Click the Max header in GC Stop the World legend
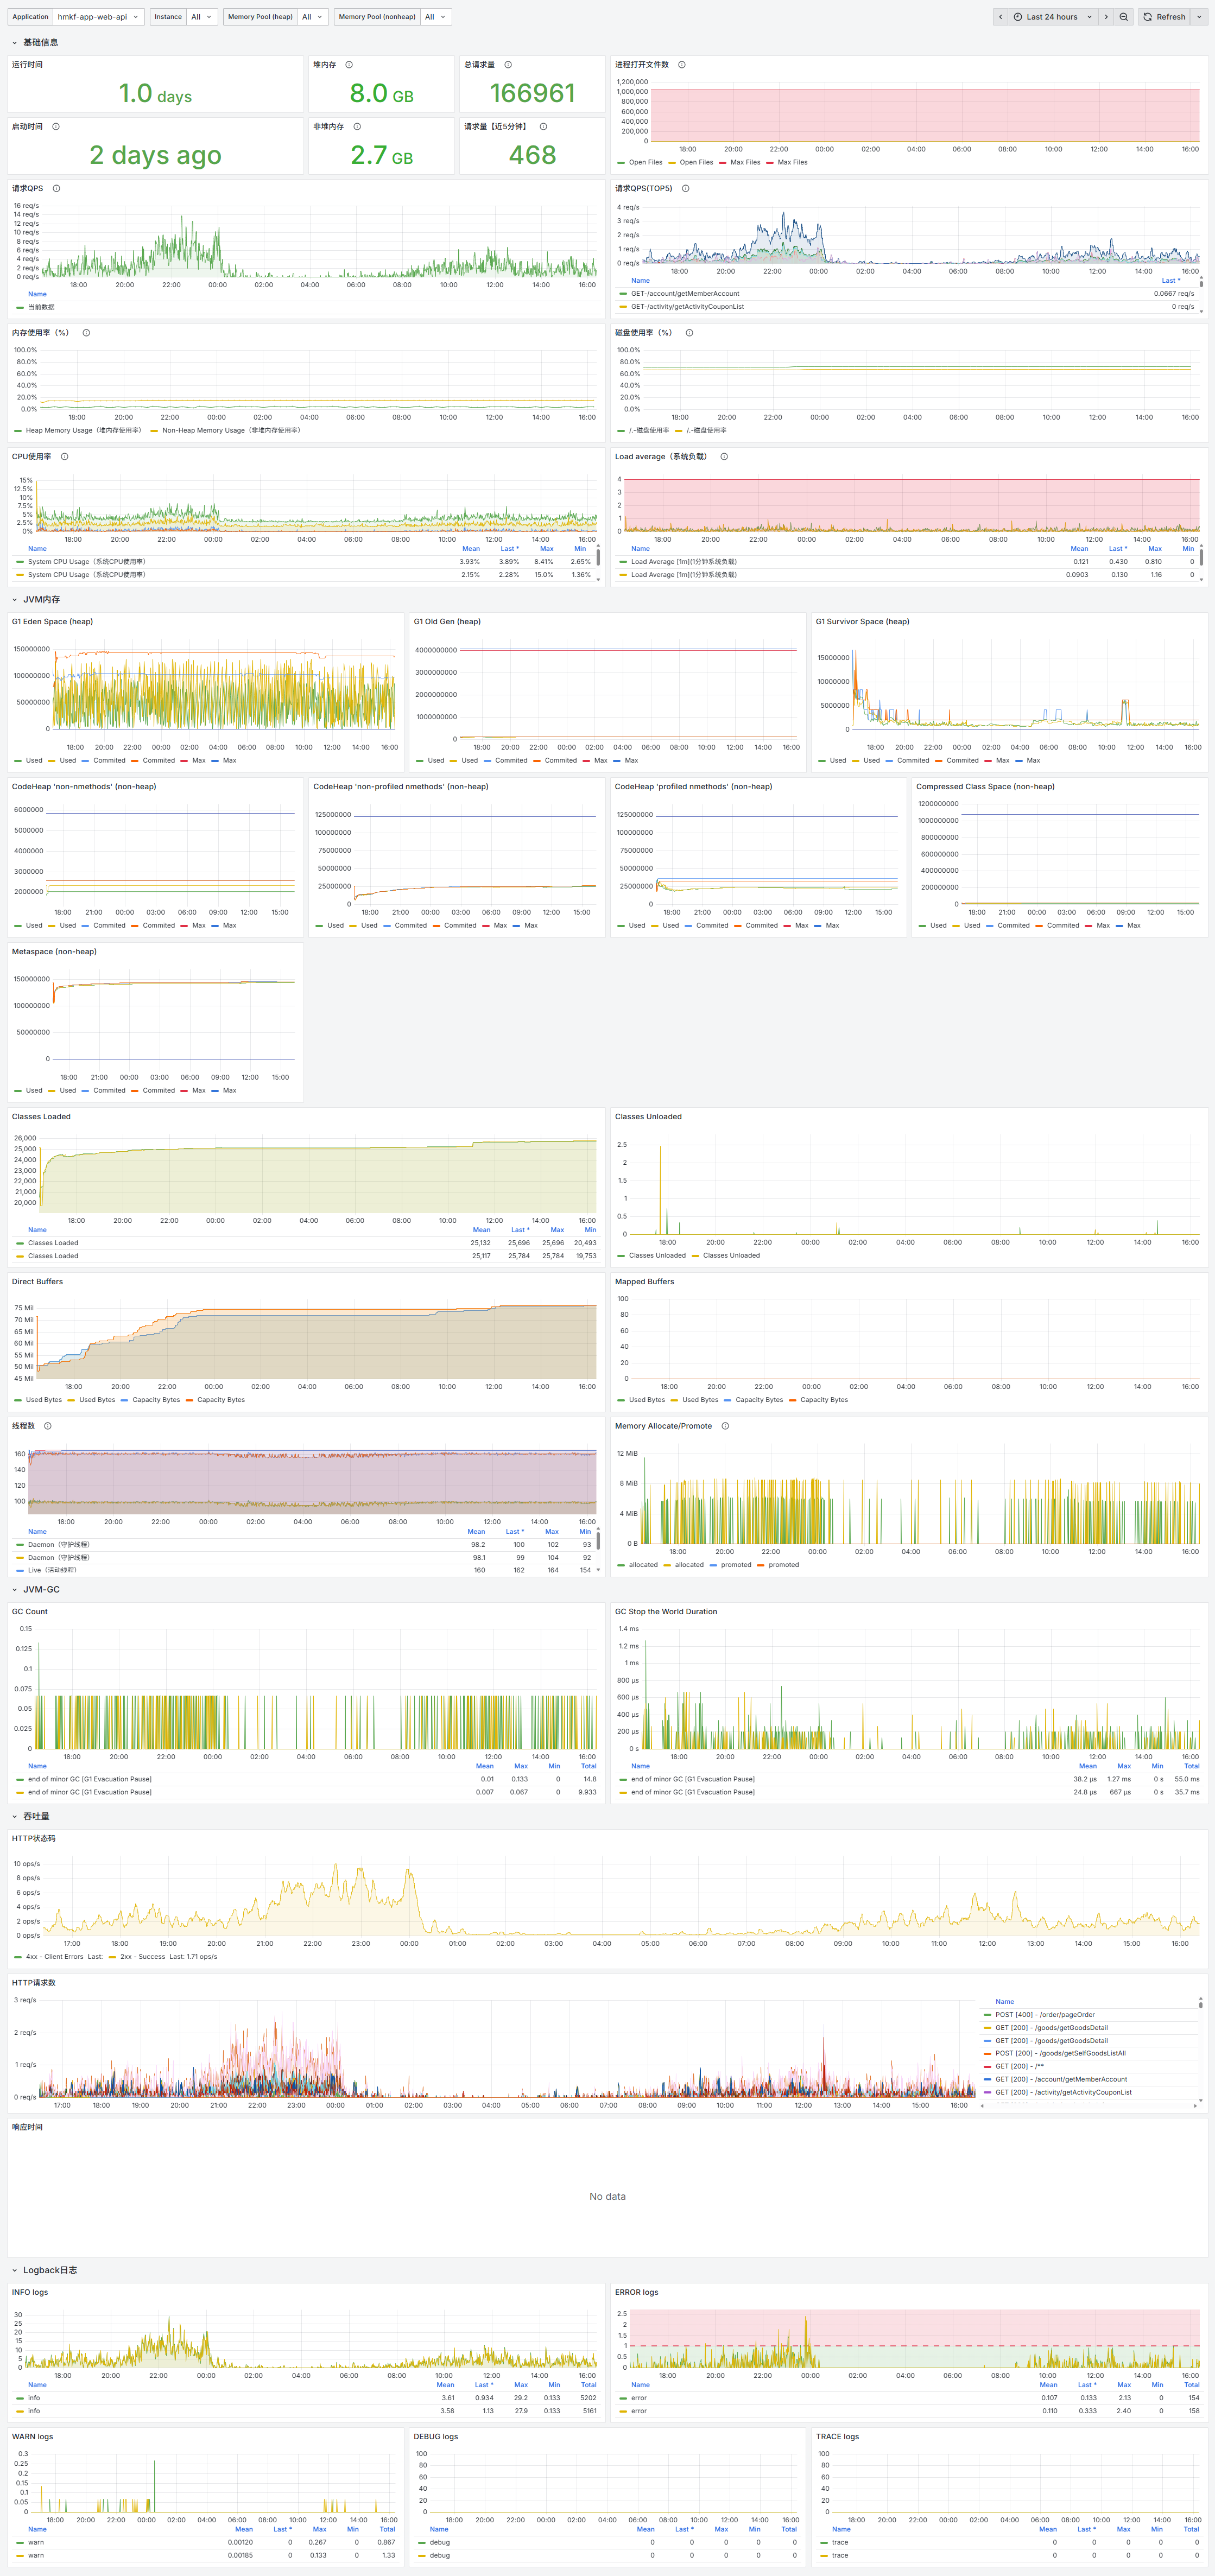Viewport: 1215px width, 2576px height. point(1124,1767)
